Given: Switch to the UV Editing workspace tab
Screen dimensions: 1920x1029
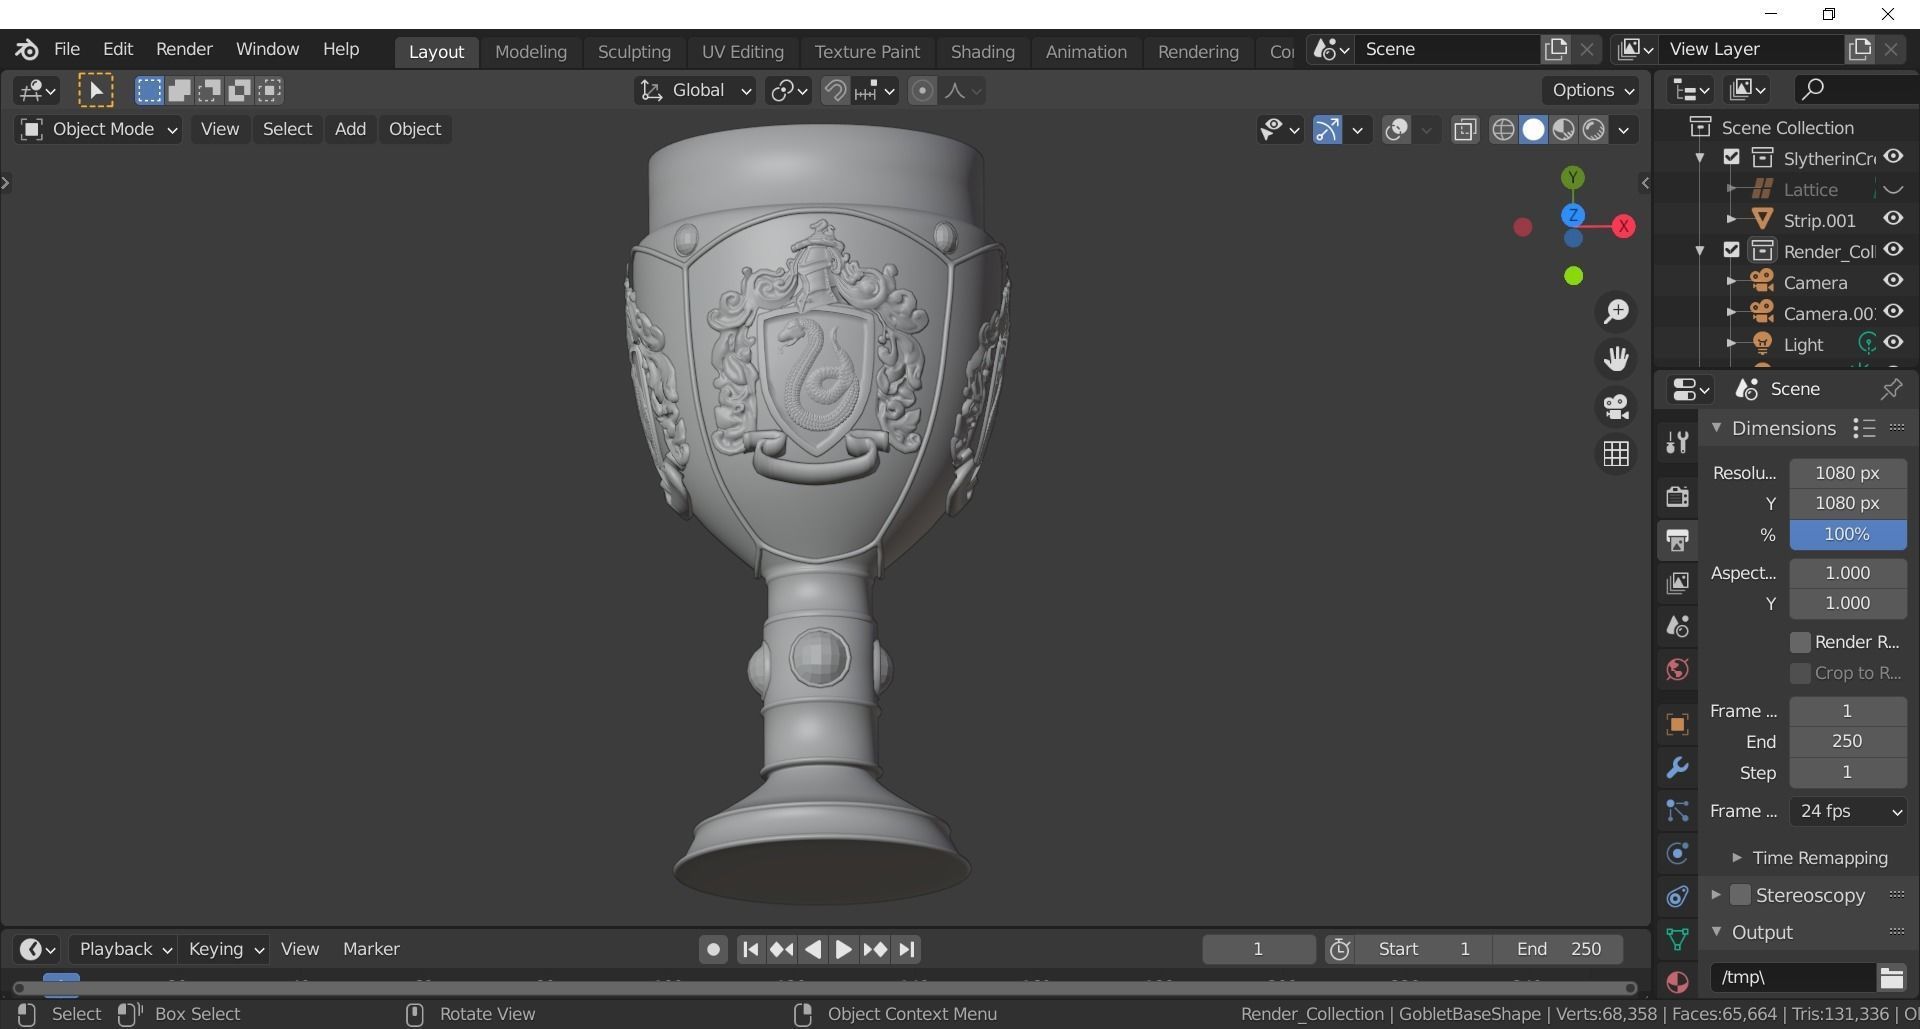Looking at the screenshot, I should point(742,52).
